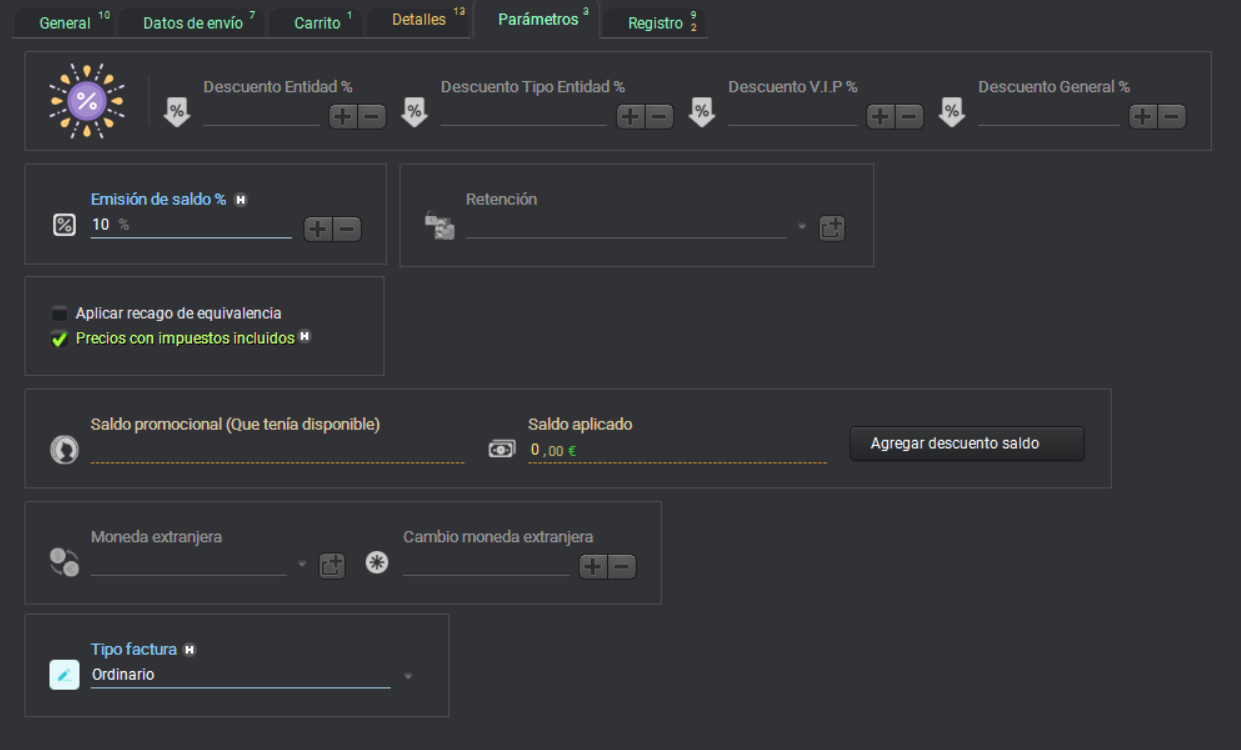
Task: Click the Saldo promocional coin icon
Action: point(64,451)
